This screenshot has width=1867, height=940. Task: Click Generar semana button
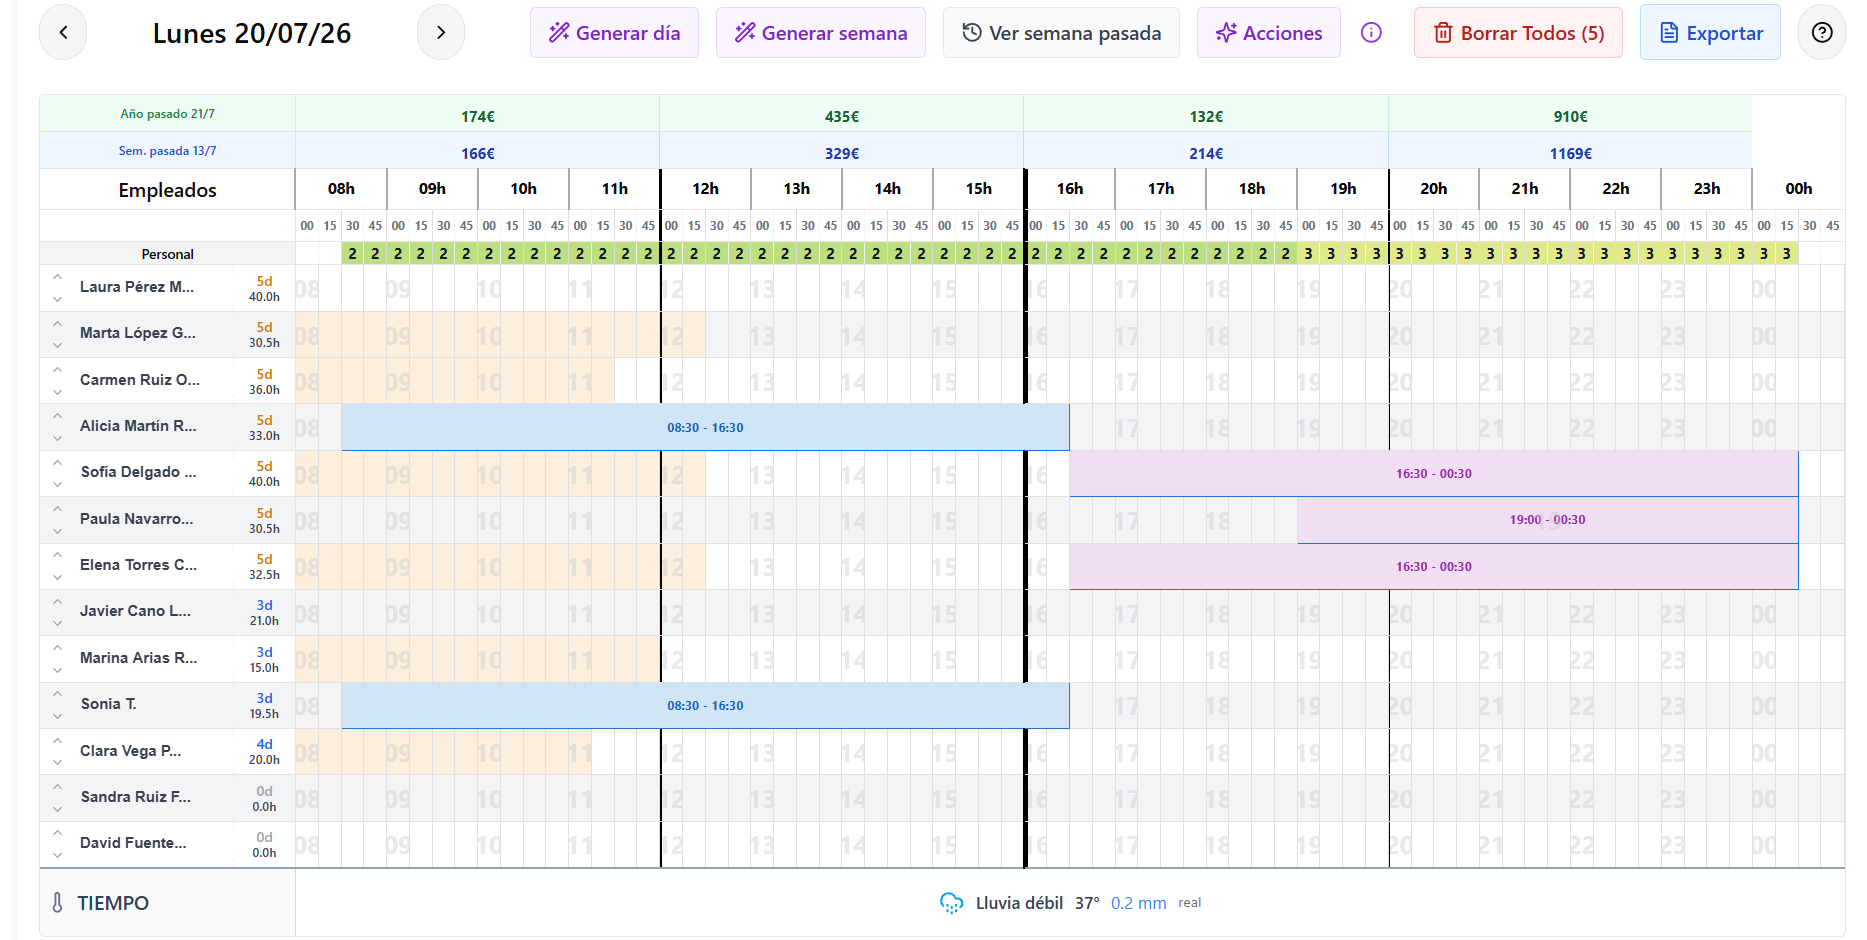(x=821, y=33)
